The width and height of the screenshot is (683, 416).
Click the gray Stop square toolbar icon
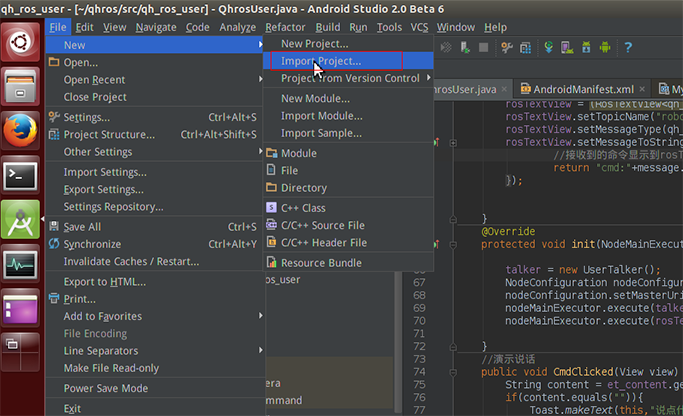[483, 47]
